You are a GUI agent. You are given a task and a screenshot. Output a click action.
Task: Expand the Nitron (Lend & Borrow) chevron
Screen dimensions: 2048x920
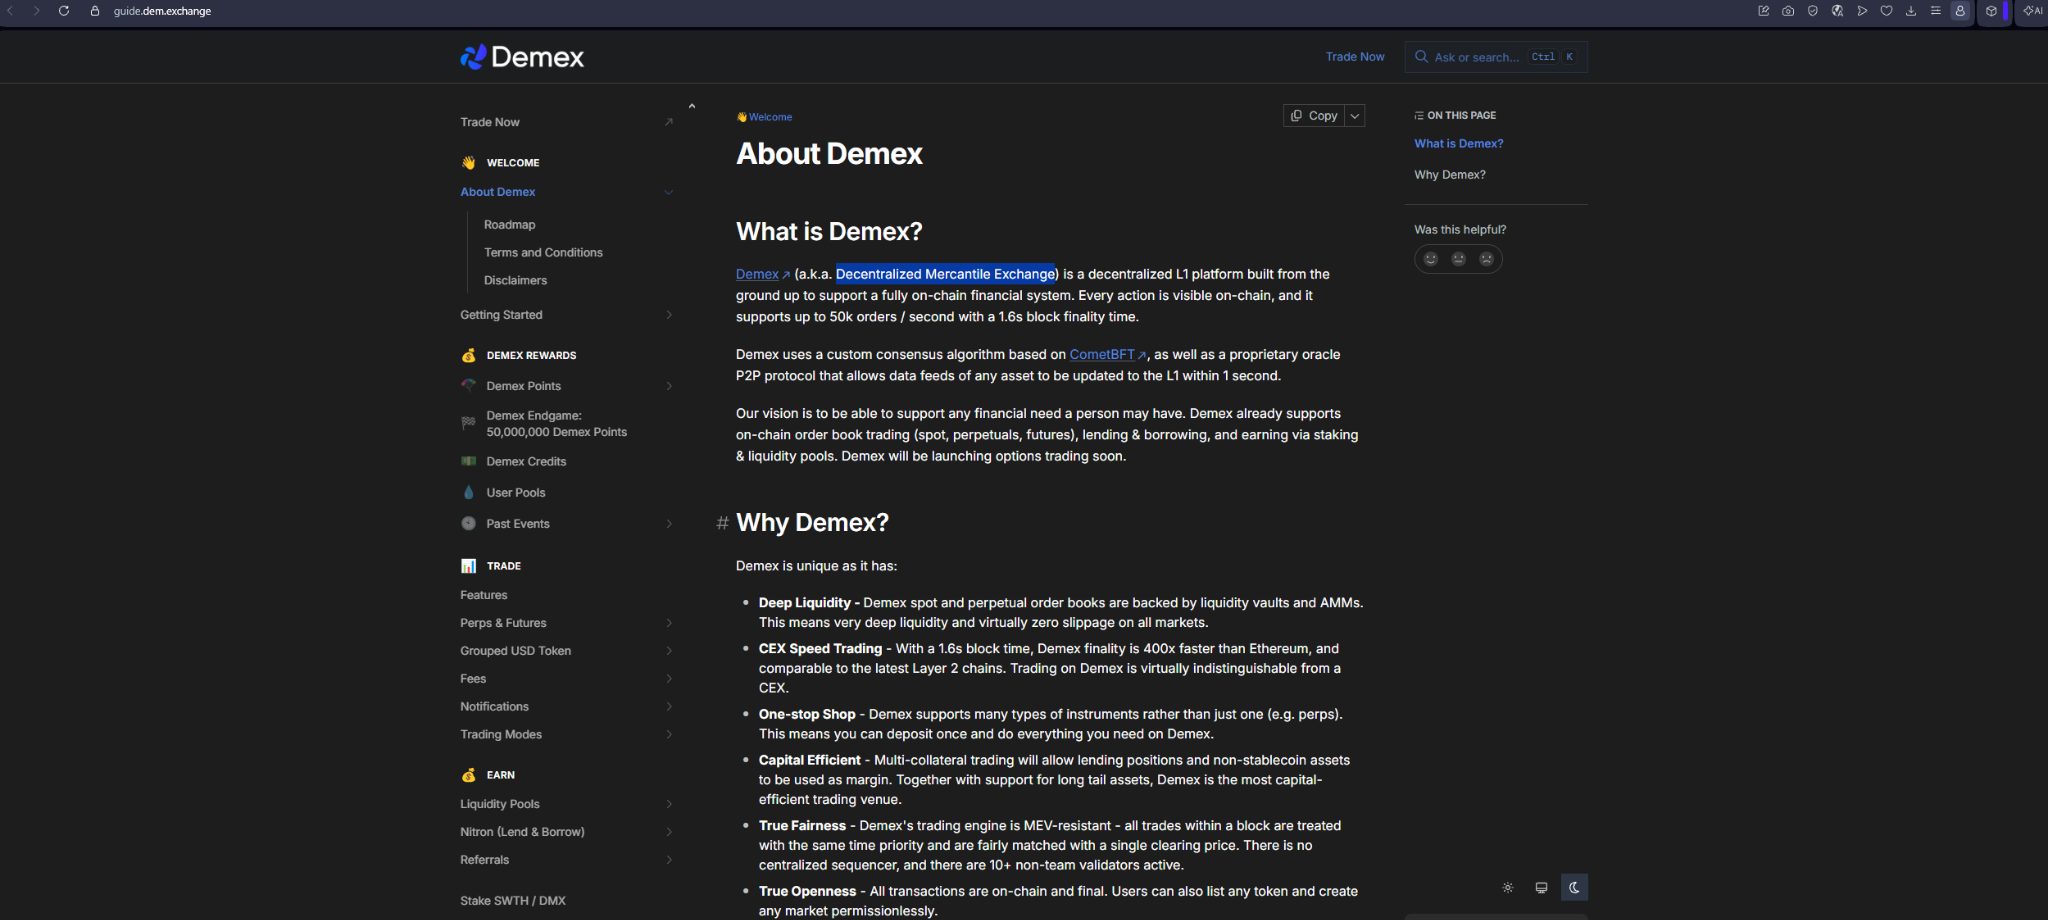tap(669, 832)
